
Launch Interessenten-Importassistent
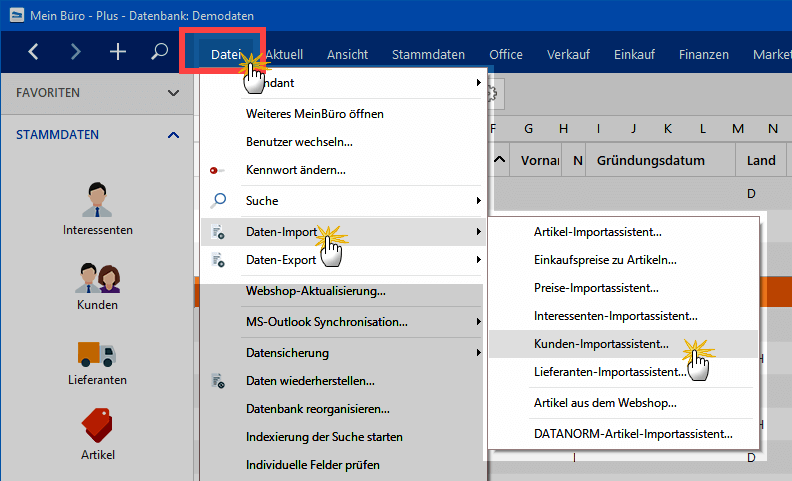pos(623,316)
